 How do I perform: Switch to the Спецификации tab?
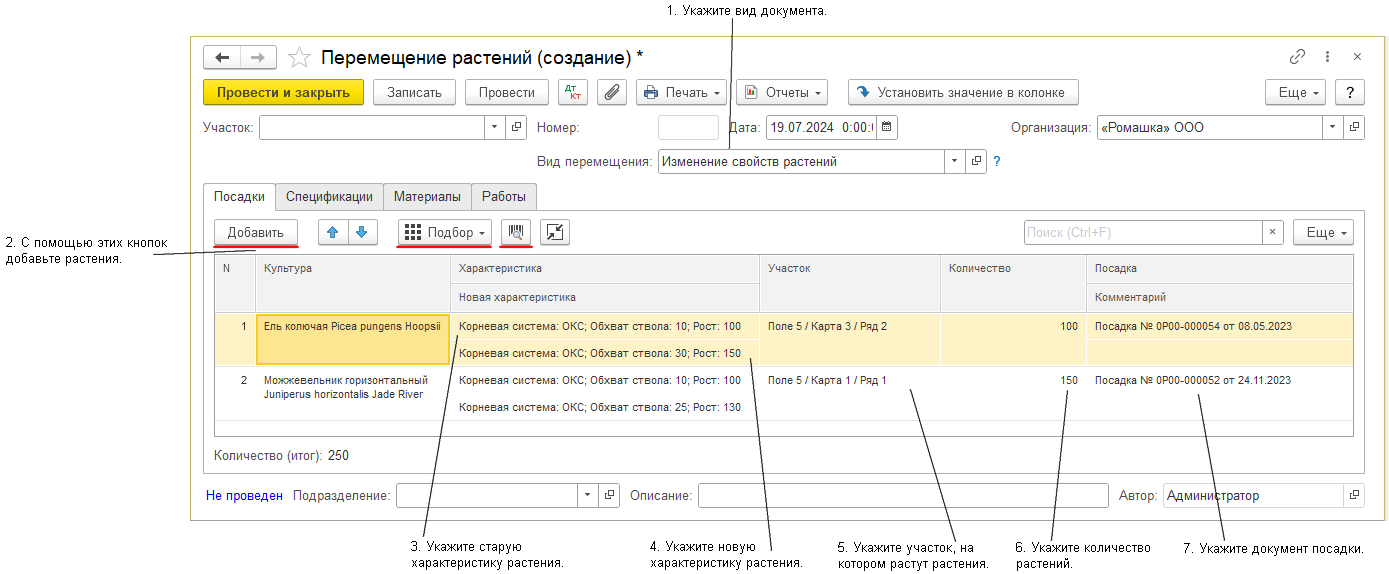pos(329,197)
